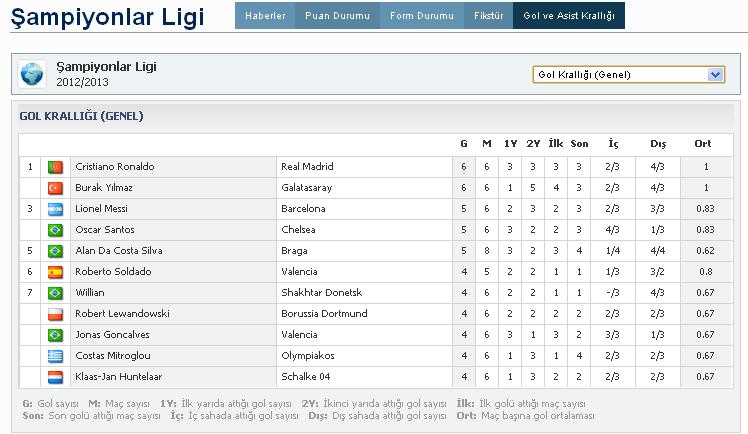This screenshot has height=434, width=748.
Task: Click the globe icon beside Şampiyonlar Ligi
Action: coord(32,74)
